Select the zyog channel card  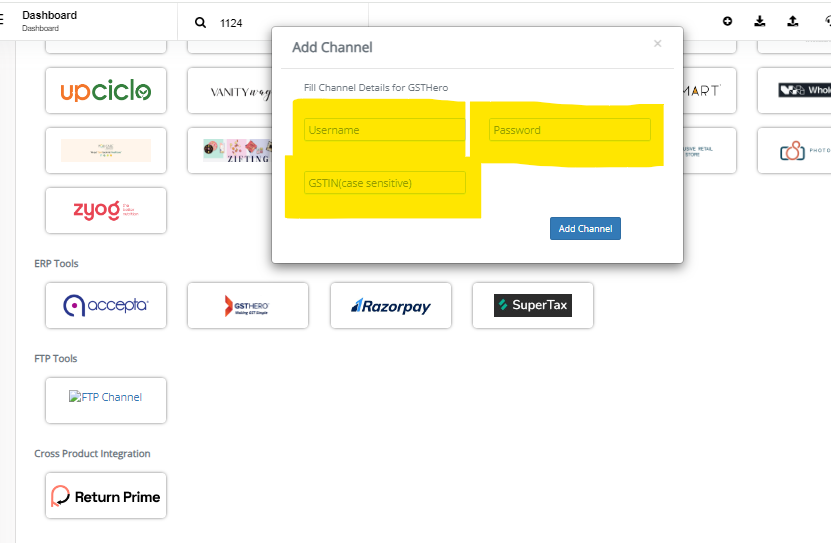point(106,210)
